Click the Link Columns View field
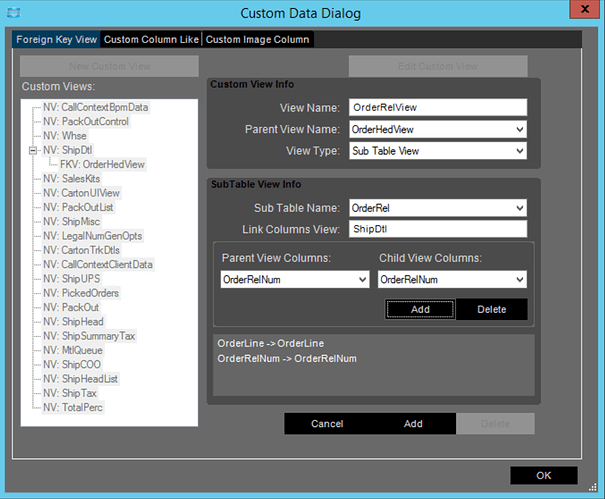 pyautogui.click(x=438, y=229)
